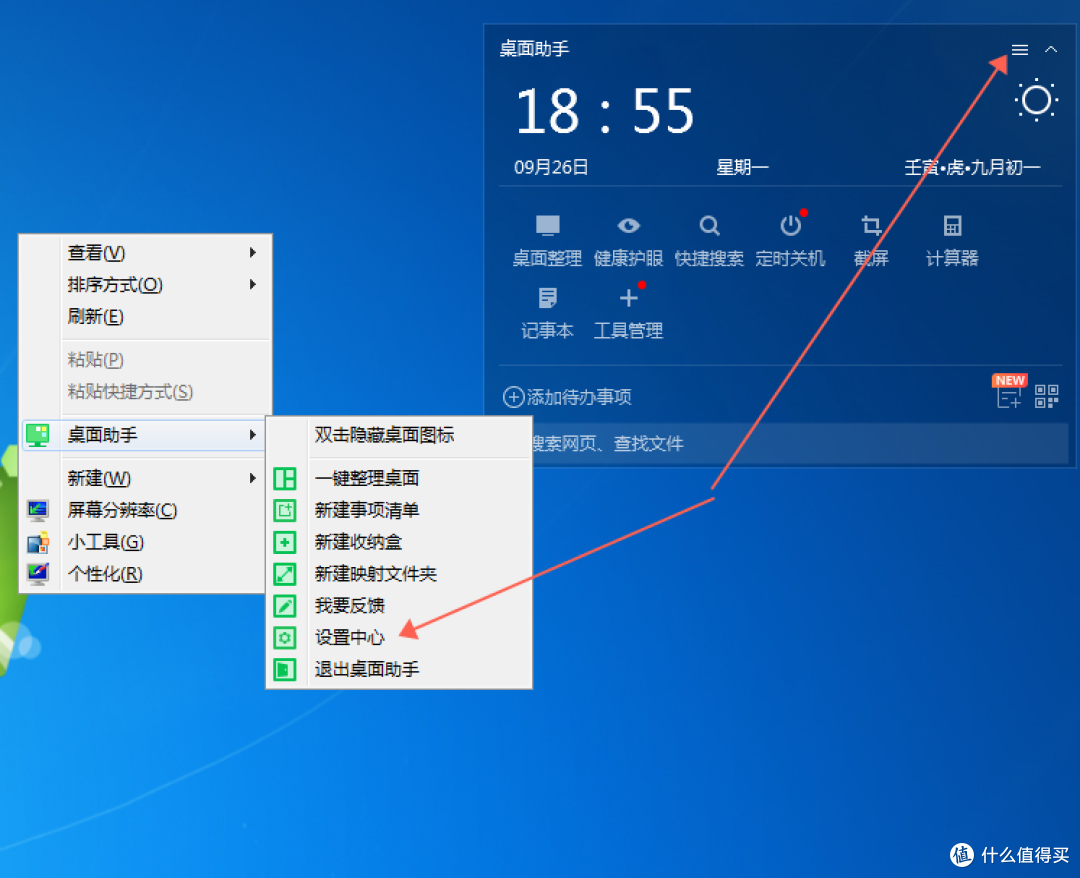Click the submenu arrow beside 新建(W)
Screen dimensions: 1080x878
(253, 478)
